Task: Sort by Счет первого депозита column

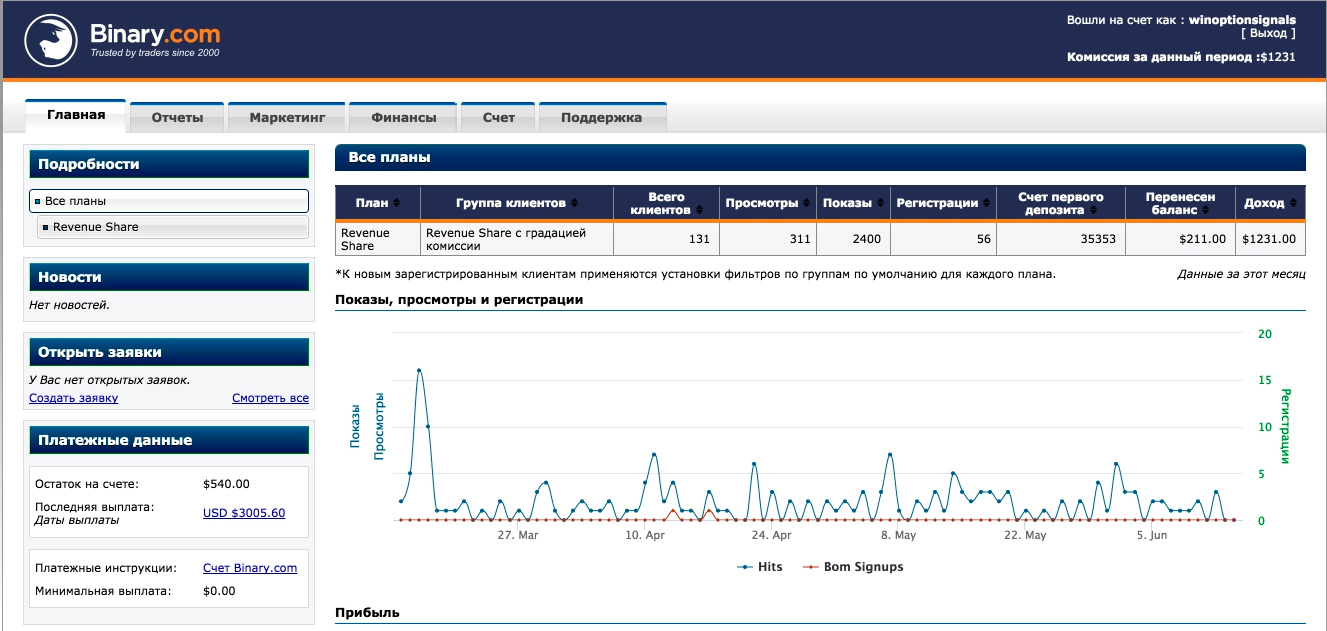Action: 1109,210
